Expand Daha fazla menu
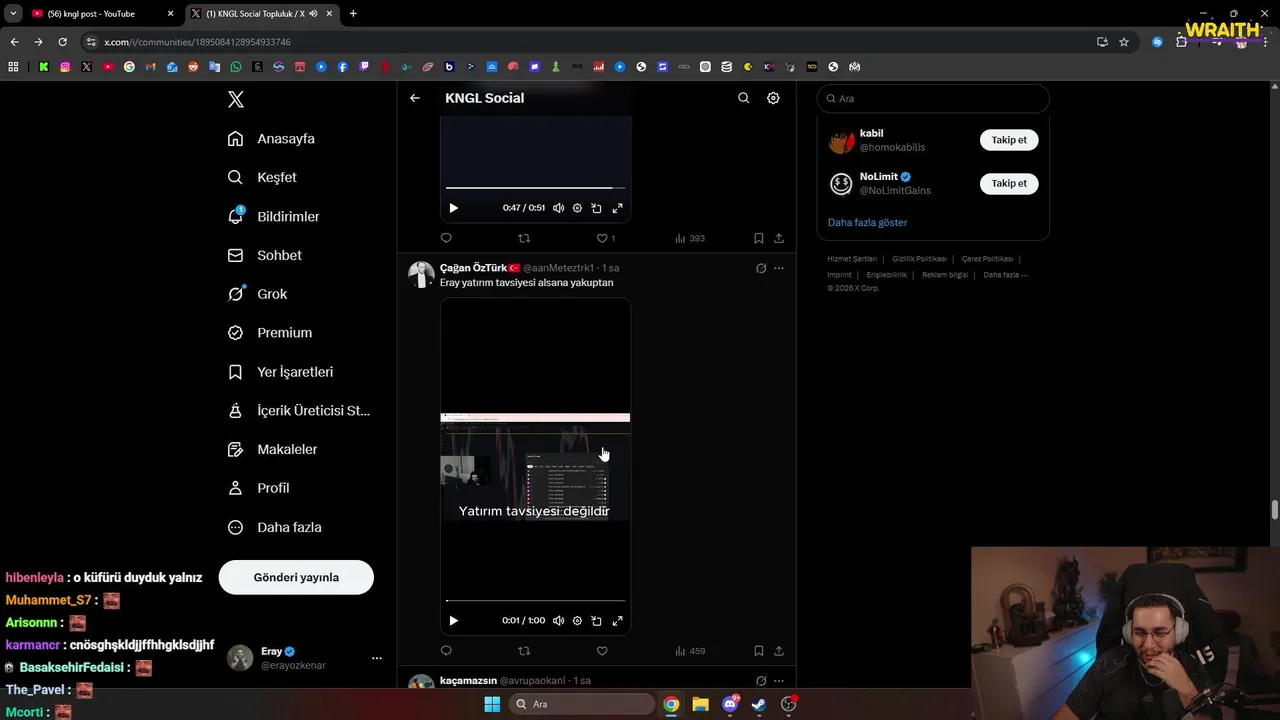The image size is (1280, 720). point(274,527)
